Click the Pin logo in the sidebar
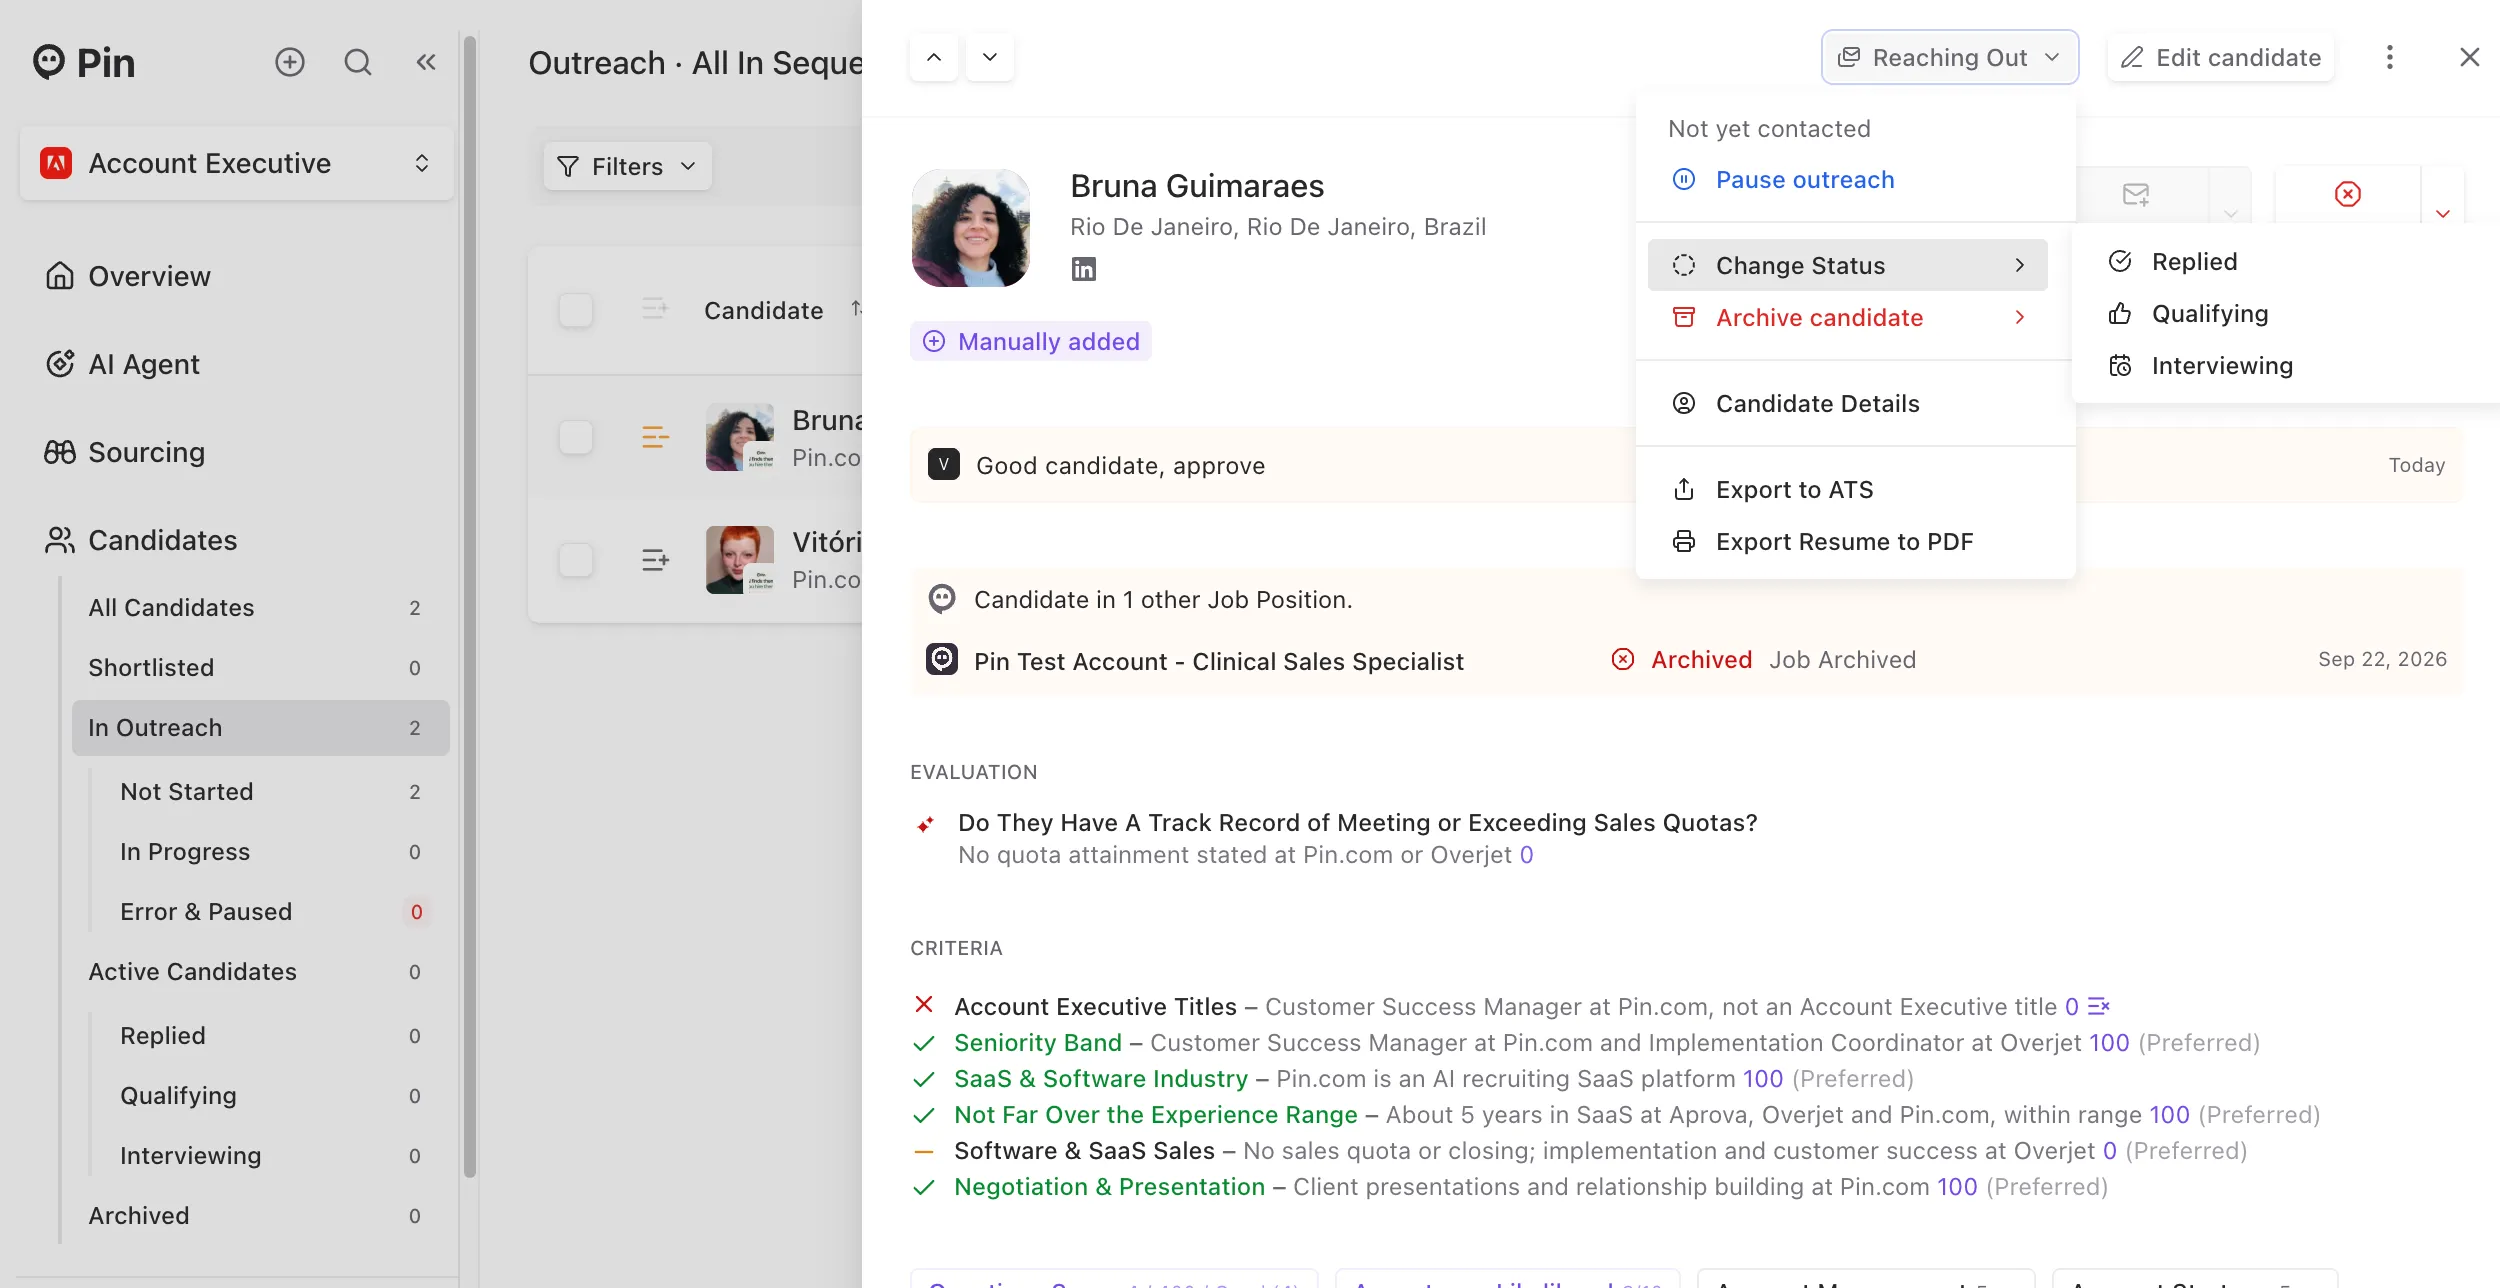The image size is (2500, 1288). tap(84, 62)
